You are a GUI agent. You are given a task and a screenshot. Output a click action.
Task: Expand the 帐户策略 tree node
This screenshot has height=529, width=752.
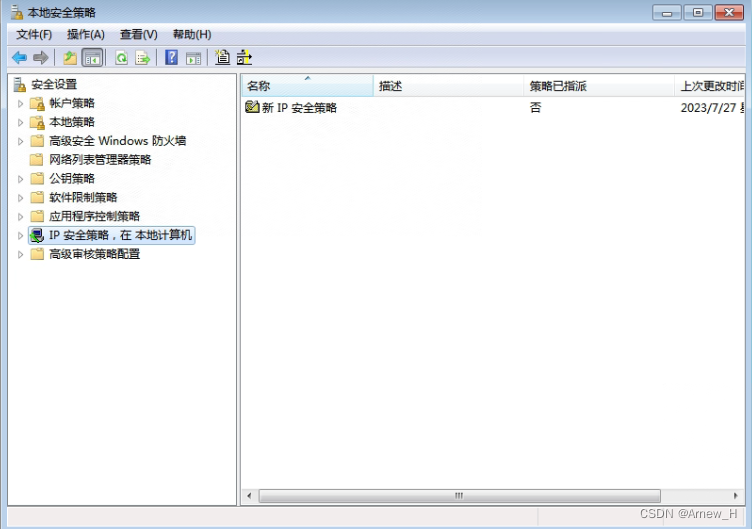pos(20,104)
